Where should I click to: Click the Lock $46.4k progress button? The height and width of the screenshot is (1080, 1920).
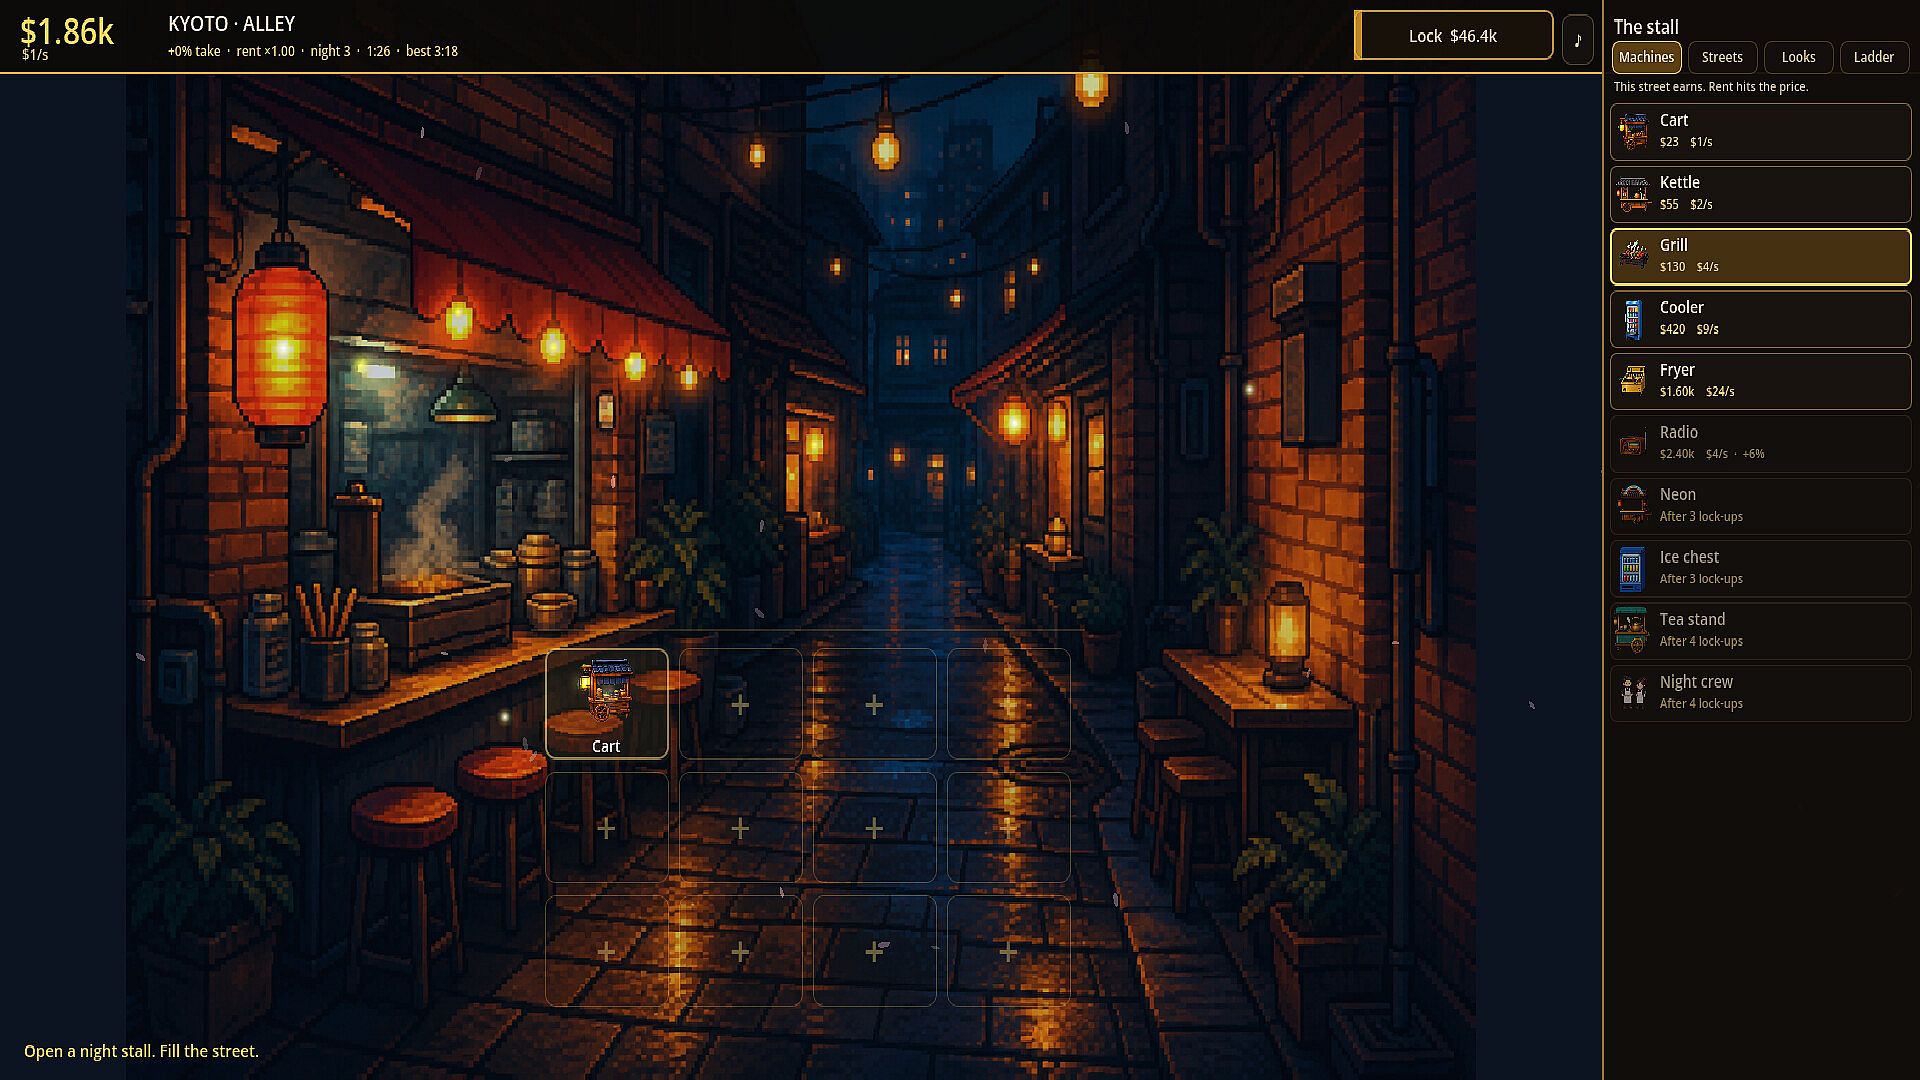tap(1453, 36)
